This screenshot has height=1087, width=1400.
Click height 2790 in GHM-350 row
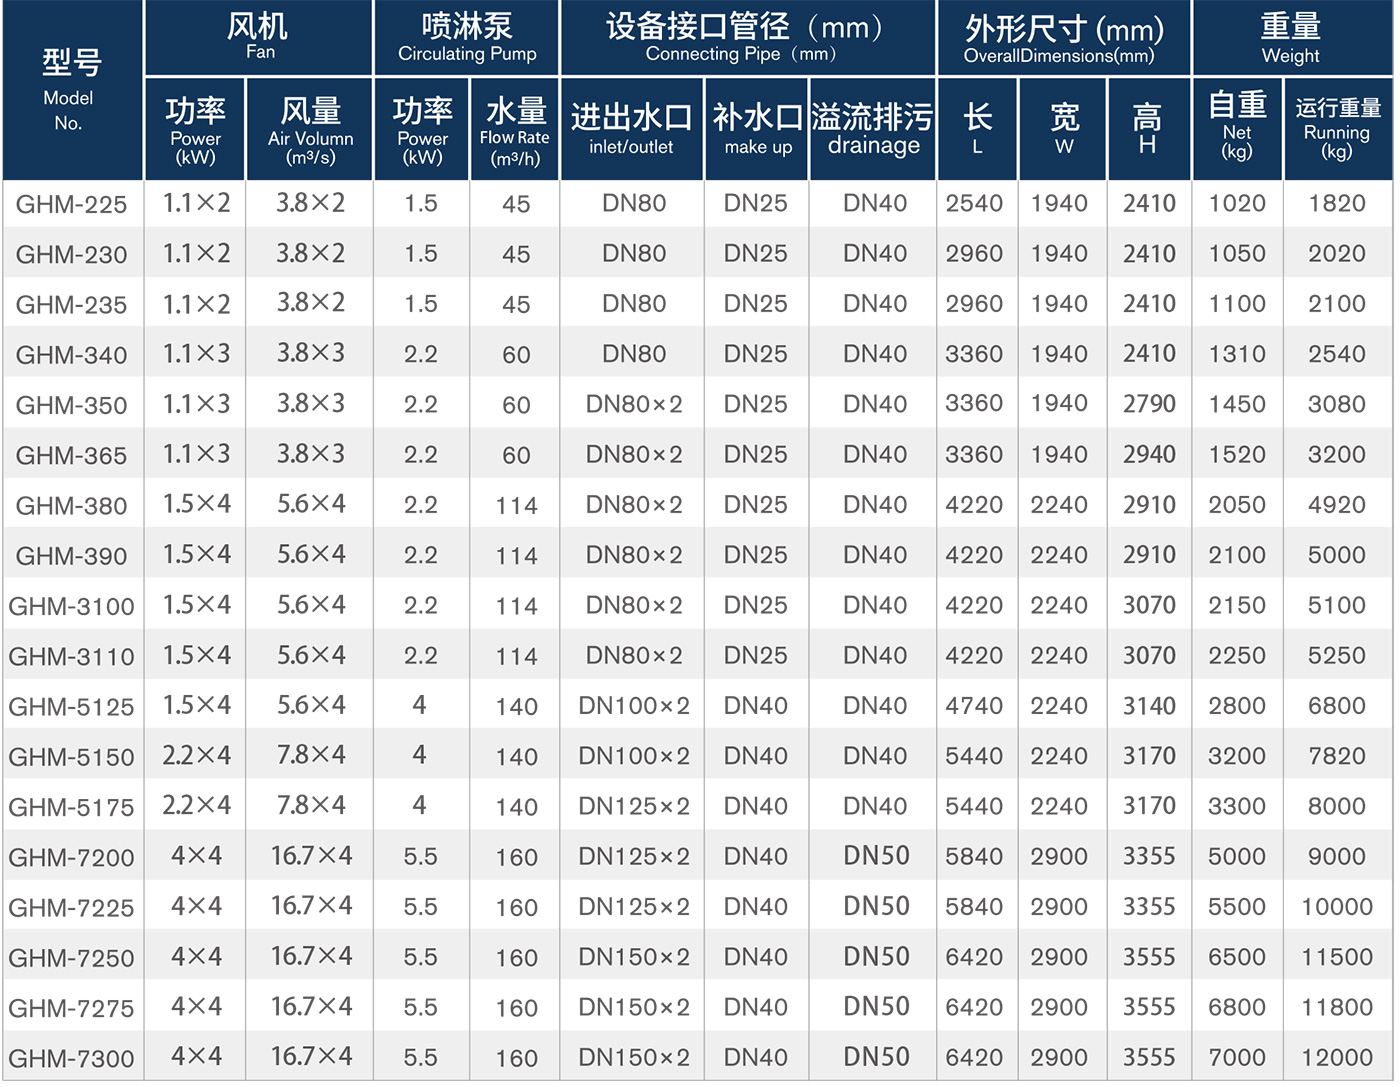1149,405
